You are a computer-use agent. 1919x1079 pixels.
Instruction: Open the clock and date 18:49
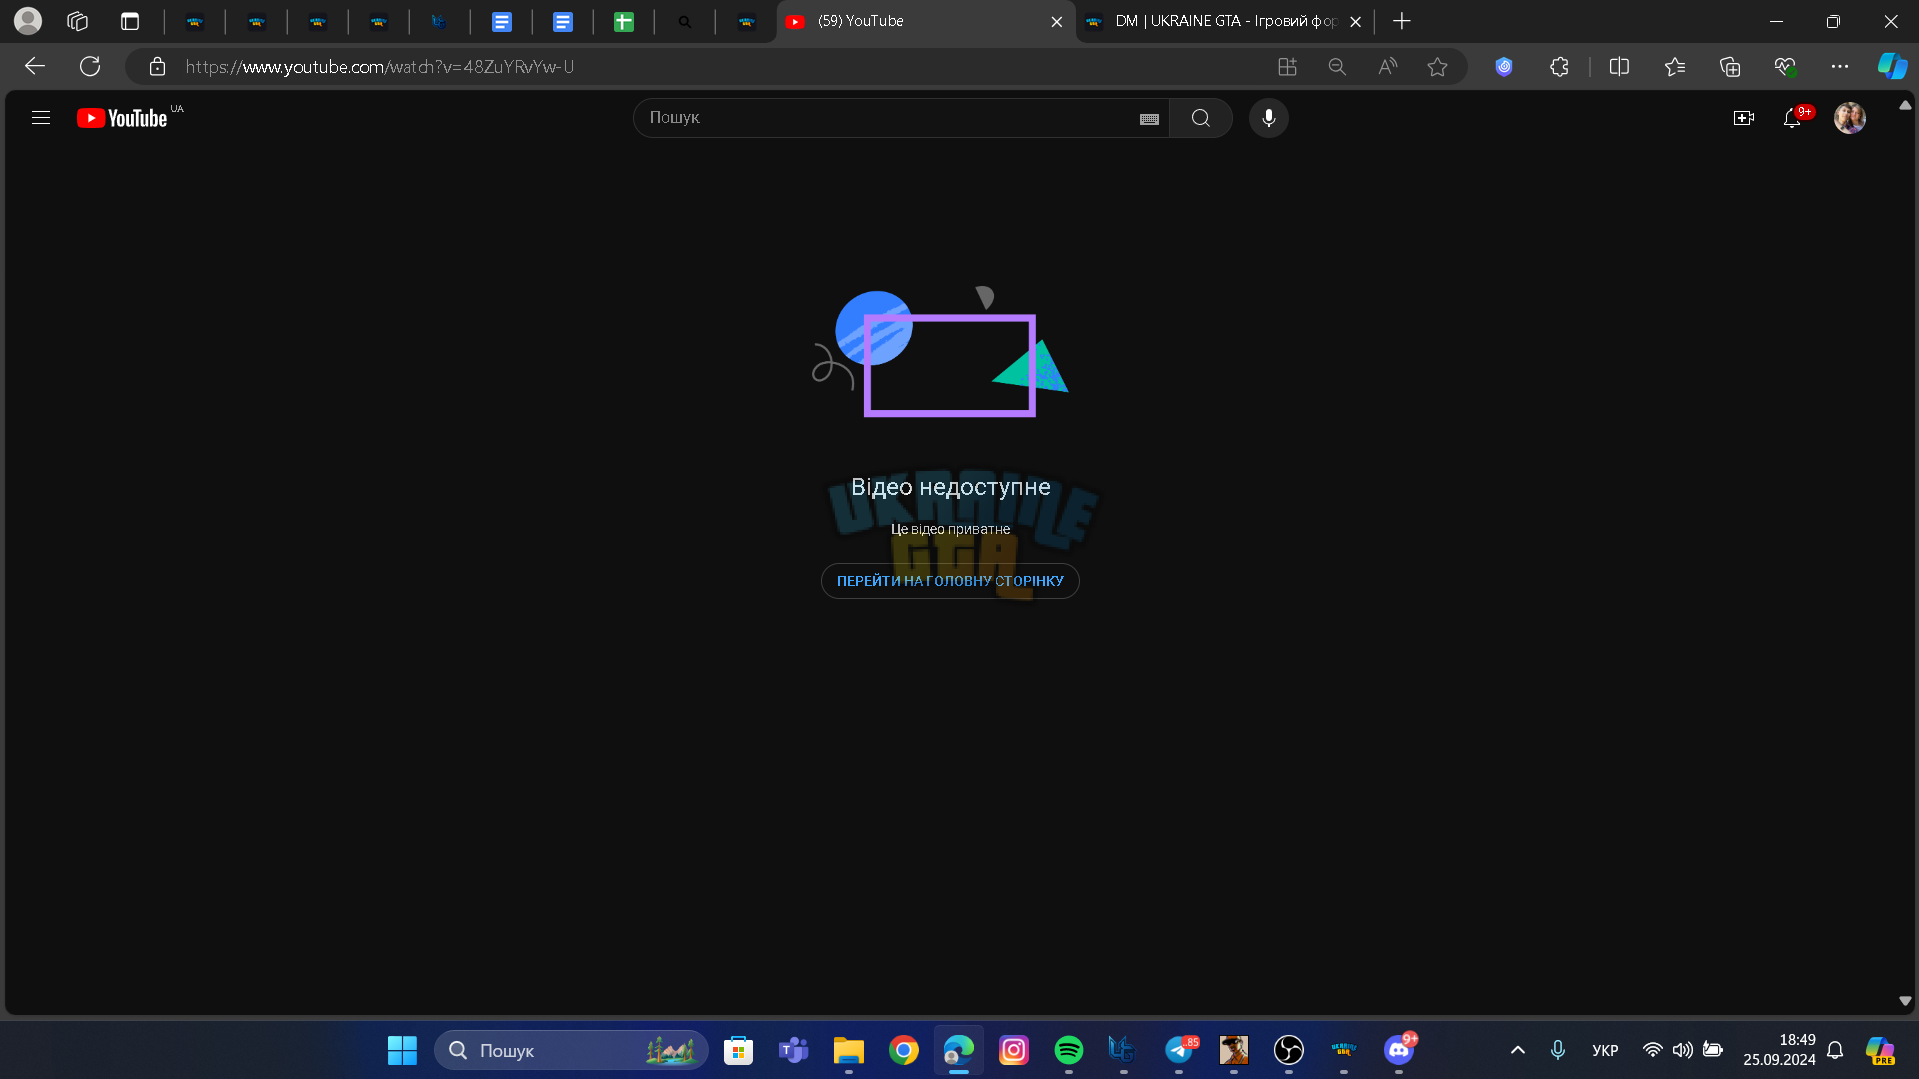coord(1779,1050)
